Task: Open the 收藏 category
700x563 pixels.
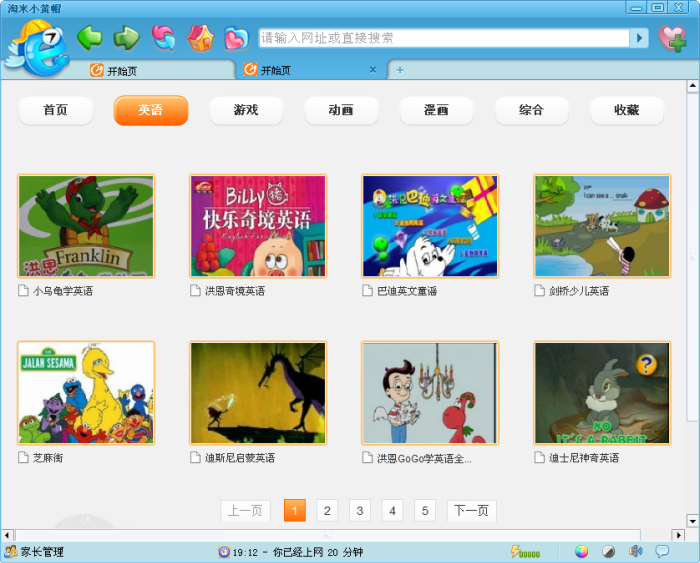Action: [627, 110]
